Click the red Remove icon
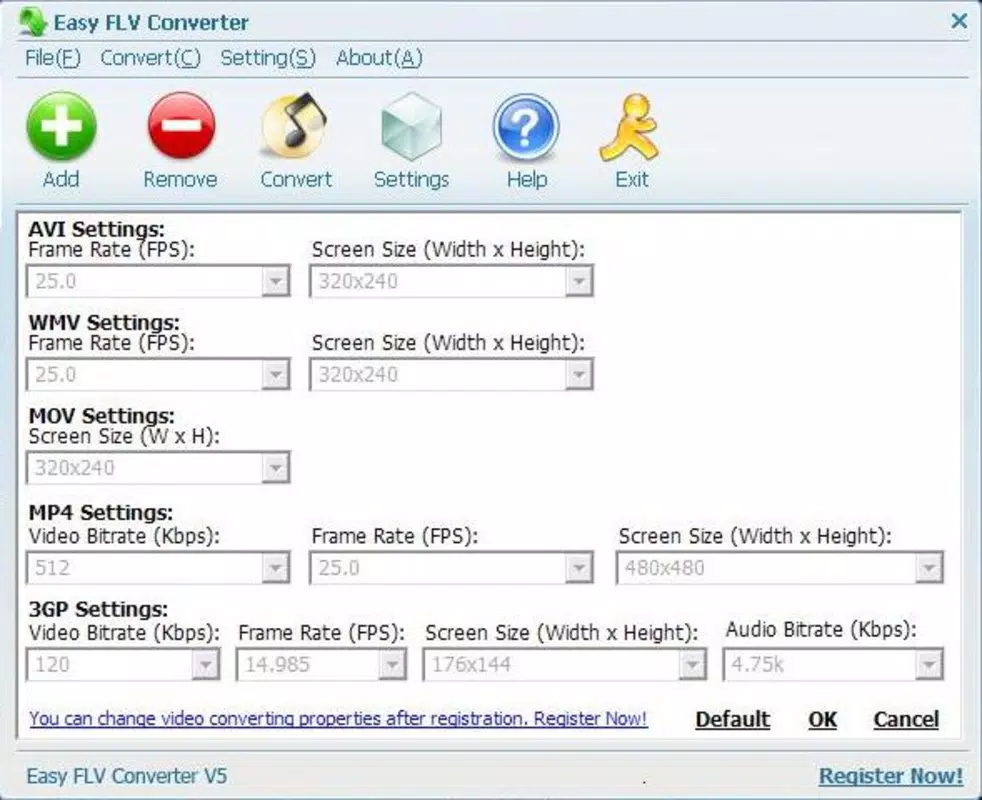 (x=181, y=126)
